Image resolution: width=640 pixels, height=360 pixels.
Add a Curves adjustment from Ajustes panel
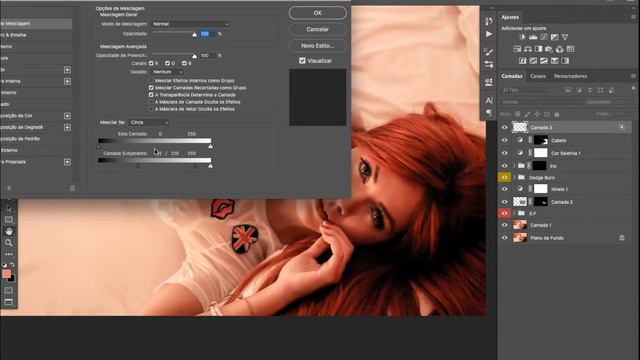coord(544,37)
